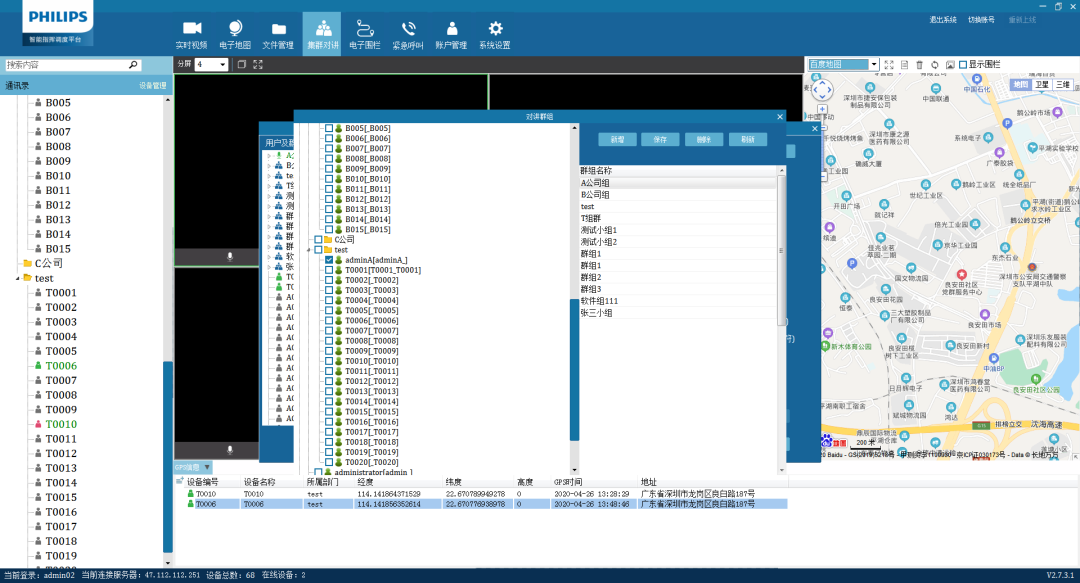The width and height of the screenshot is (1080, 583).
Task: Click 切换账号 to switch account
Action: tap(982, 20)
